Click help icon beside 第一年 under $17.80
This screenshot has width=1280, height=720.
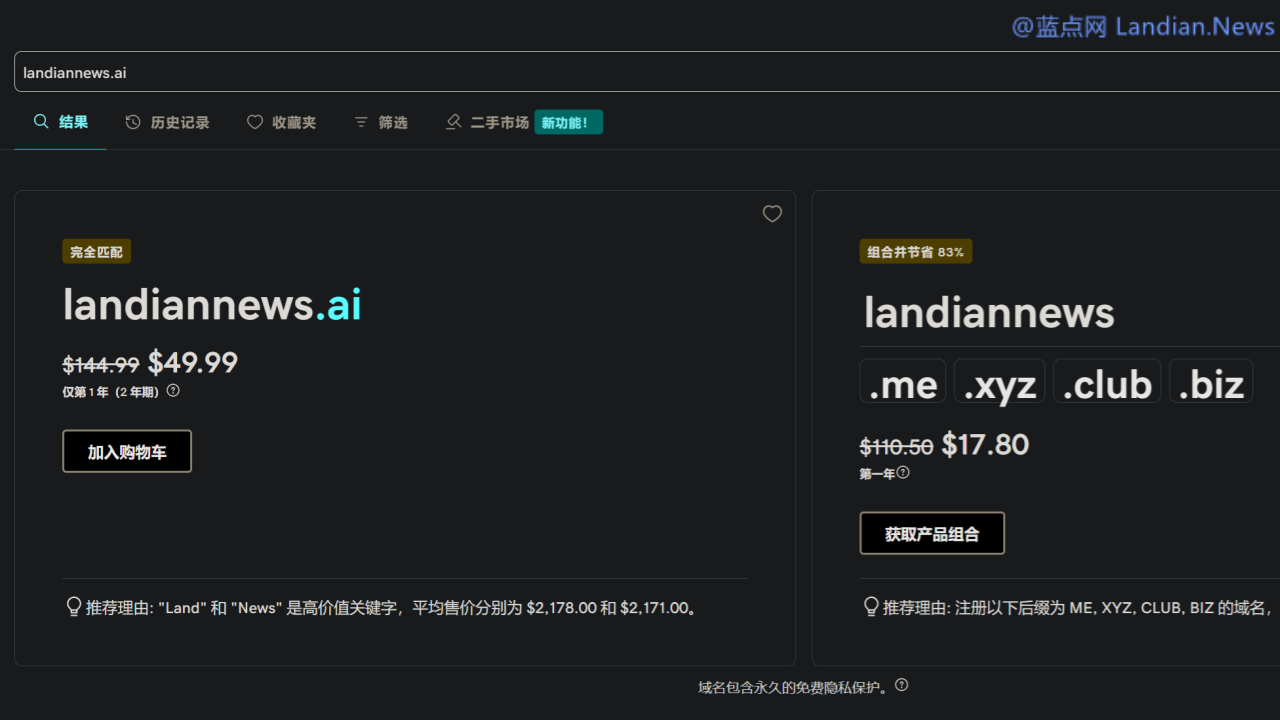coord(903,472)
